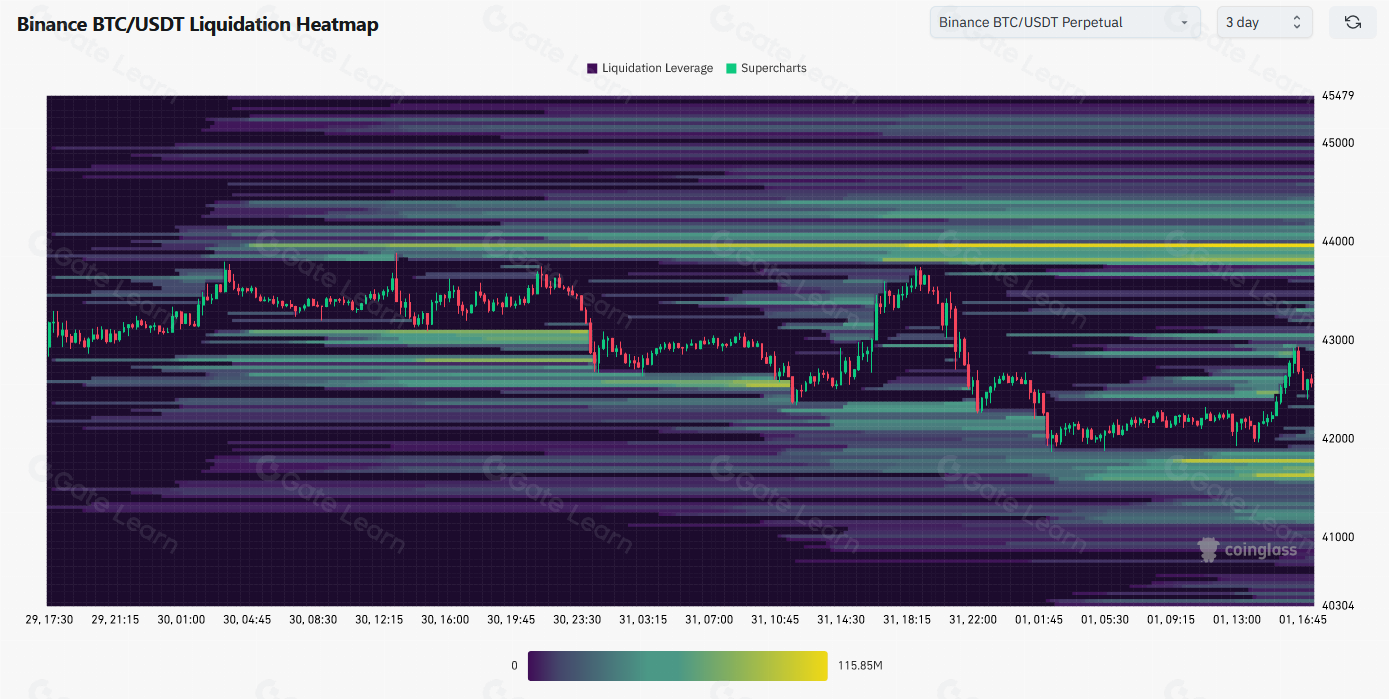Click the purple Liquidation Leverage legend square
The image size is (1389, 699).
tap(592, 68)
